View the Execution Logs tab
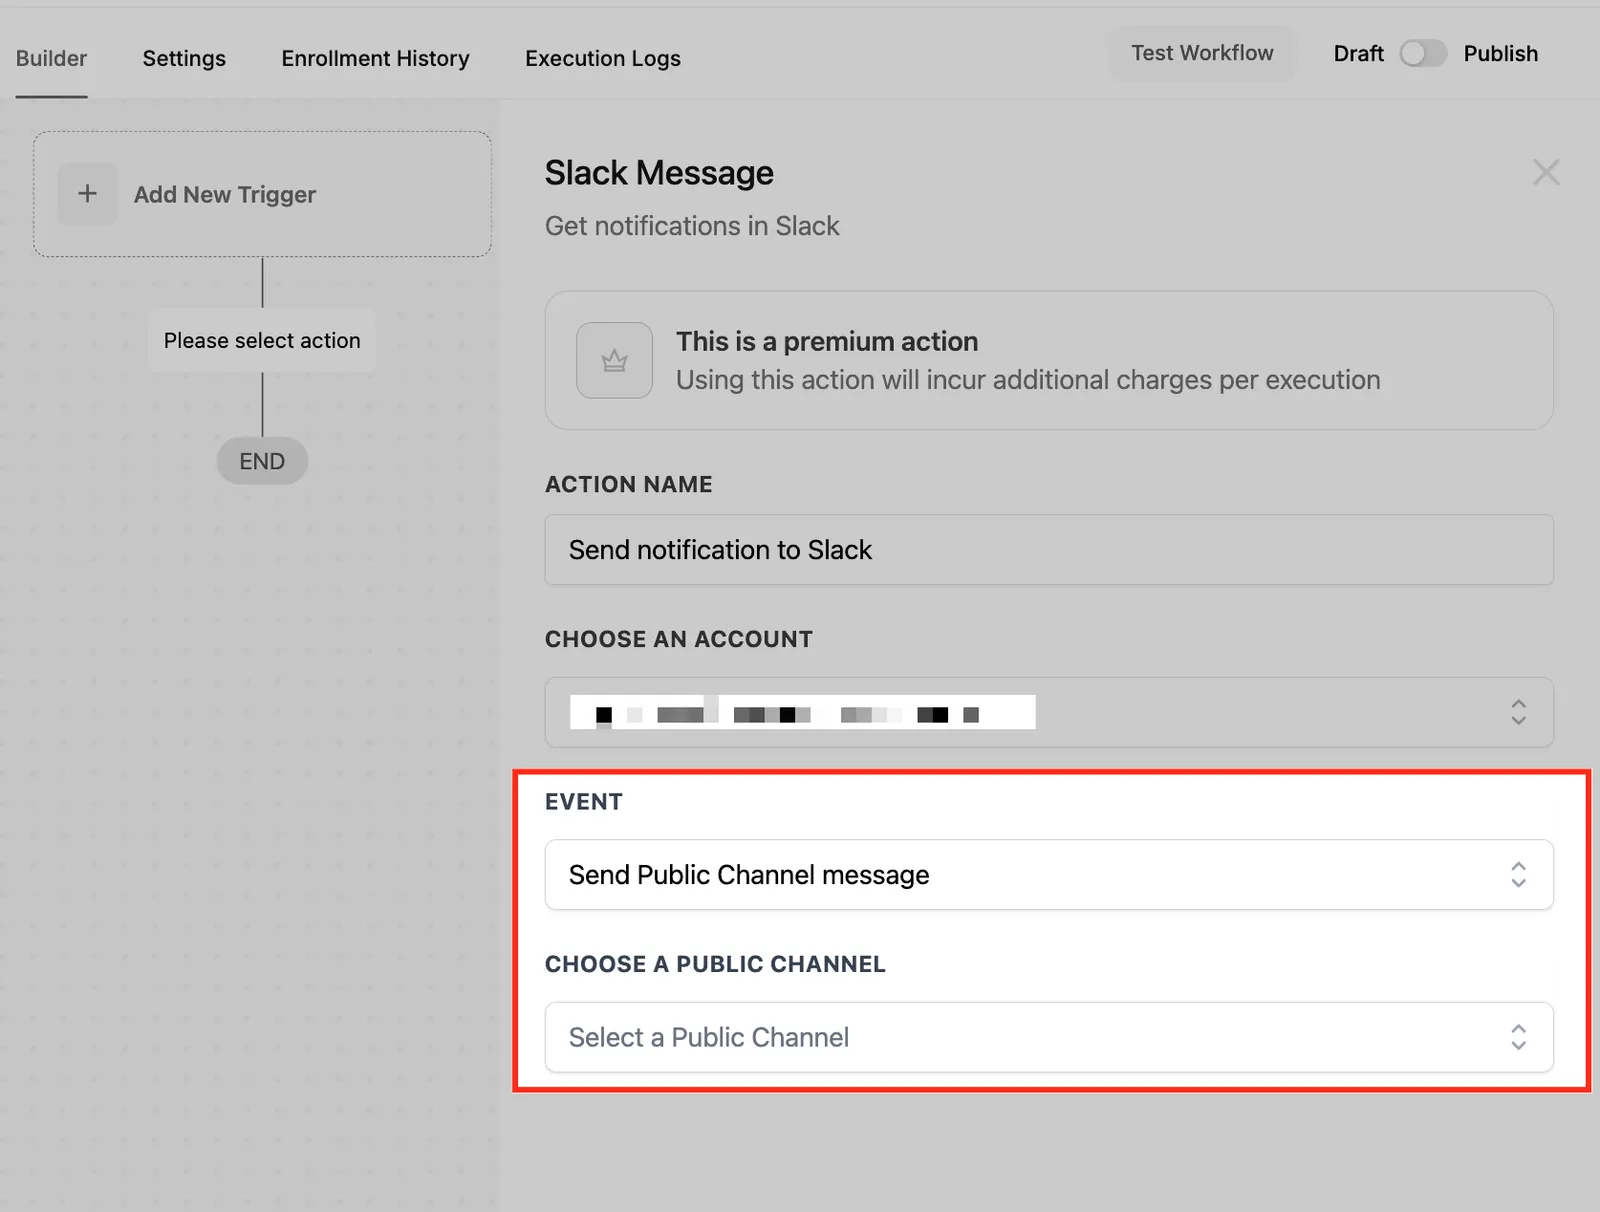 [x=603, y=58]
